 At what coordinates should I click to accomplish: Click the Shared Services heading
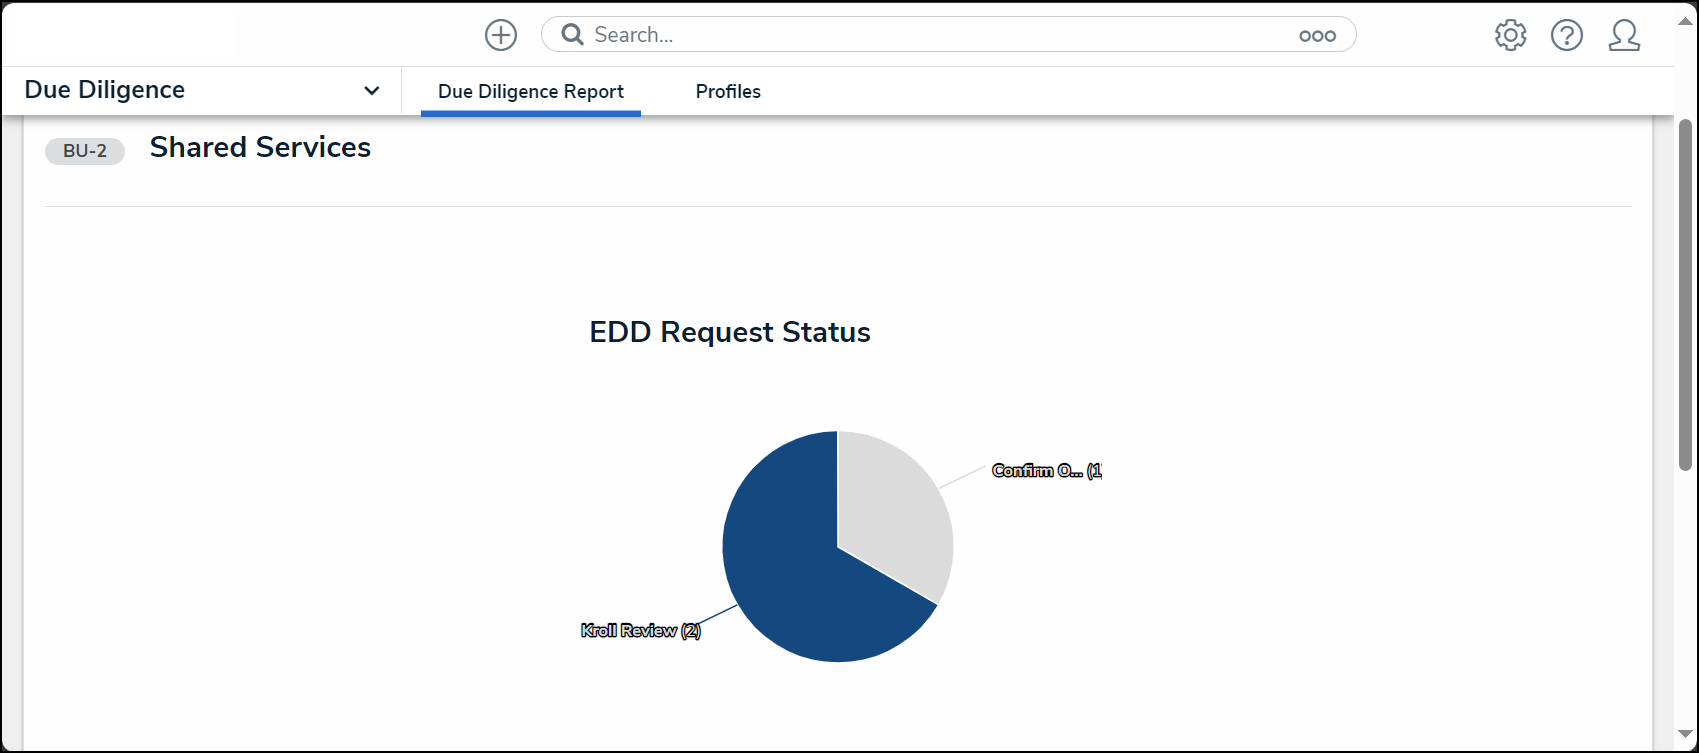(x=260, y=148)
